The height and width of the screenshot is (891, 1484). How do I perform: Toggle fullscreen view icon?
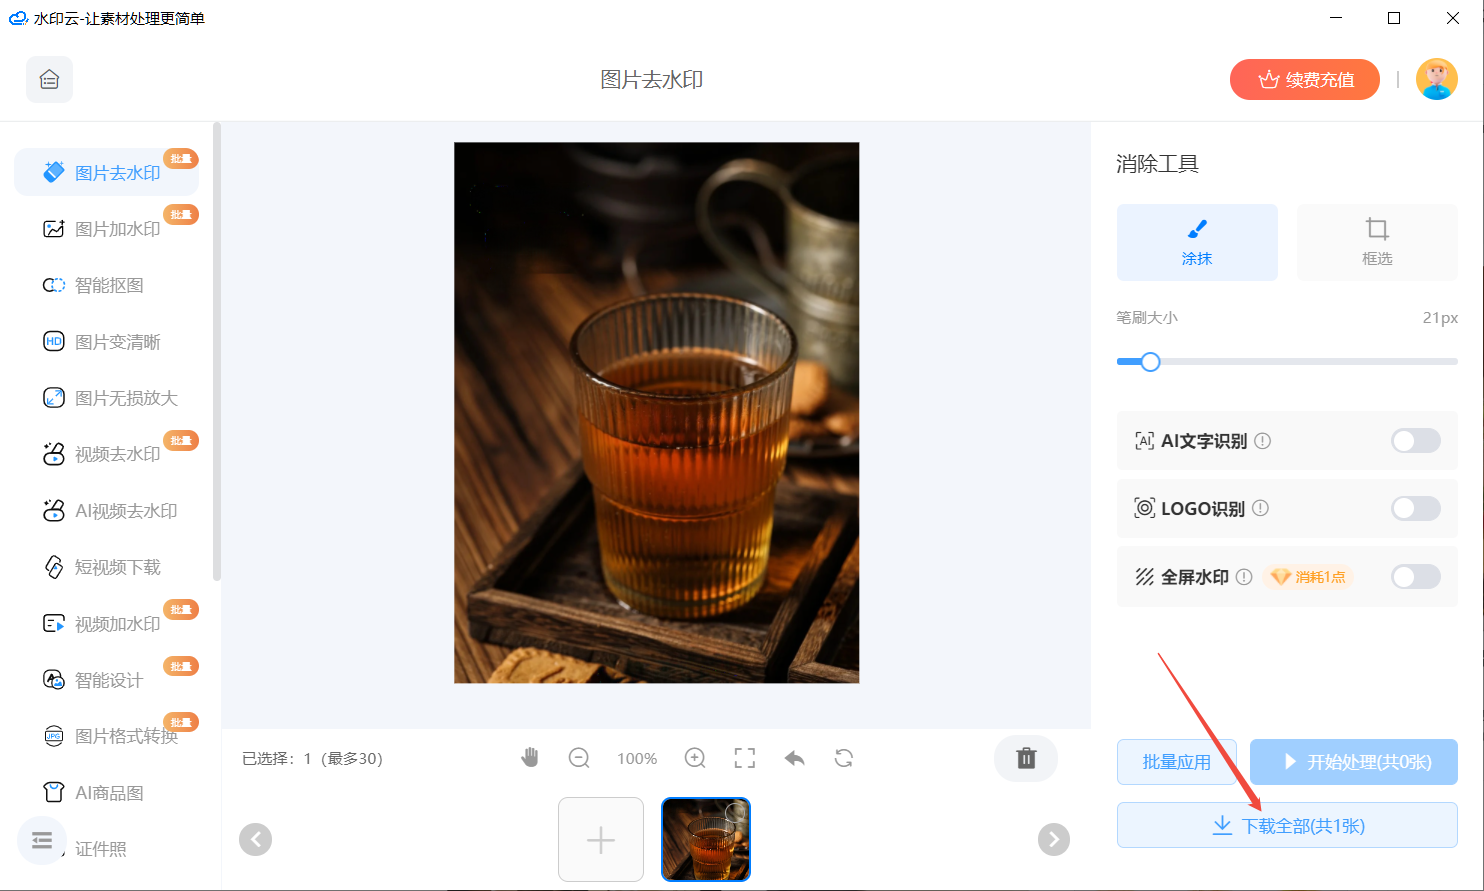pos(745,758)
